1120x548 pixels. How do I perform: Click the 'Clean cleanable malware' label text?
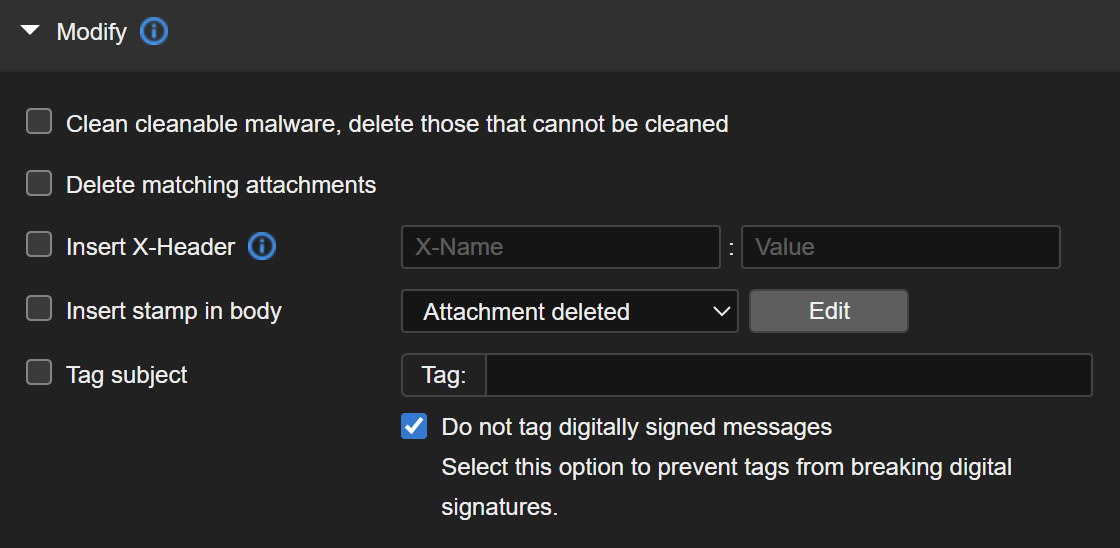coord(396,124)
